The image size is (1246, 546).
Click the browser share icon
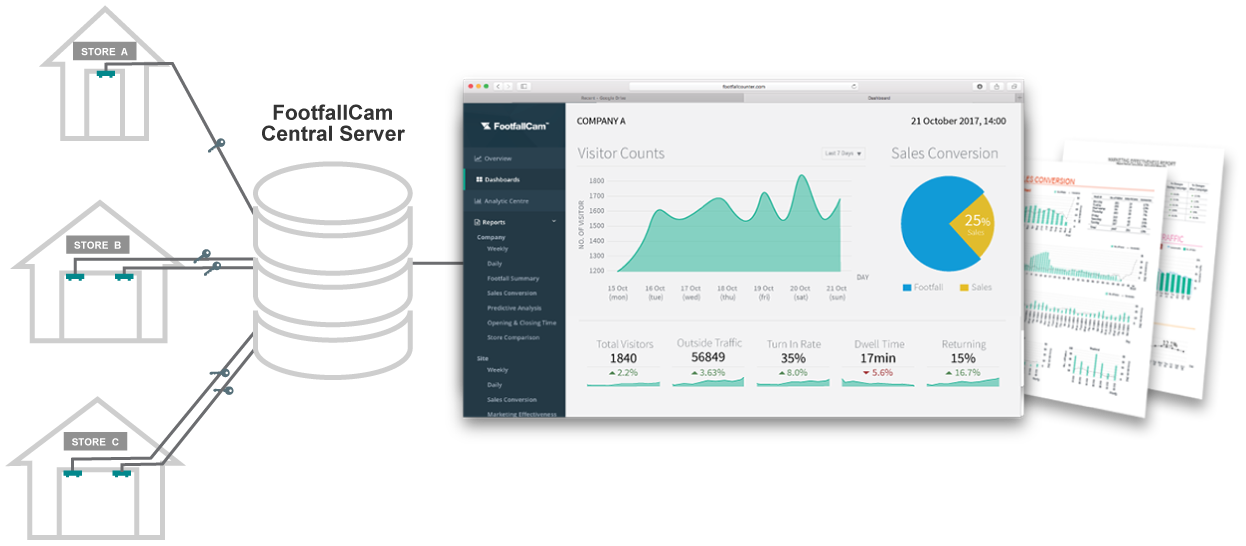click(996, 87)
